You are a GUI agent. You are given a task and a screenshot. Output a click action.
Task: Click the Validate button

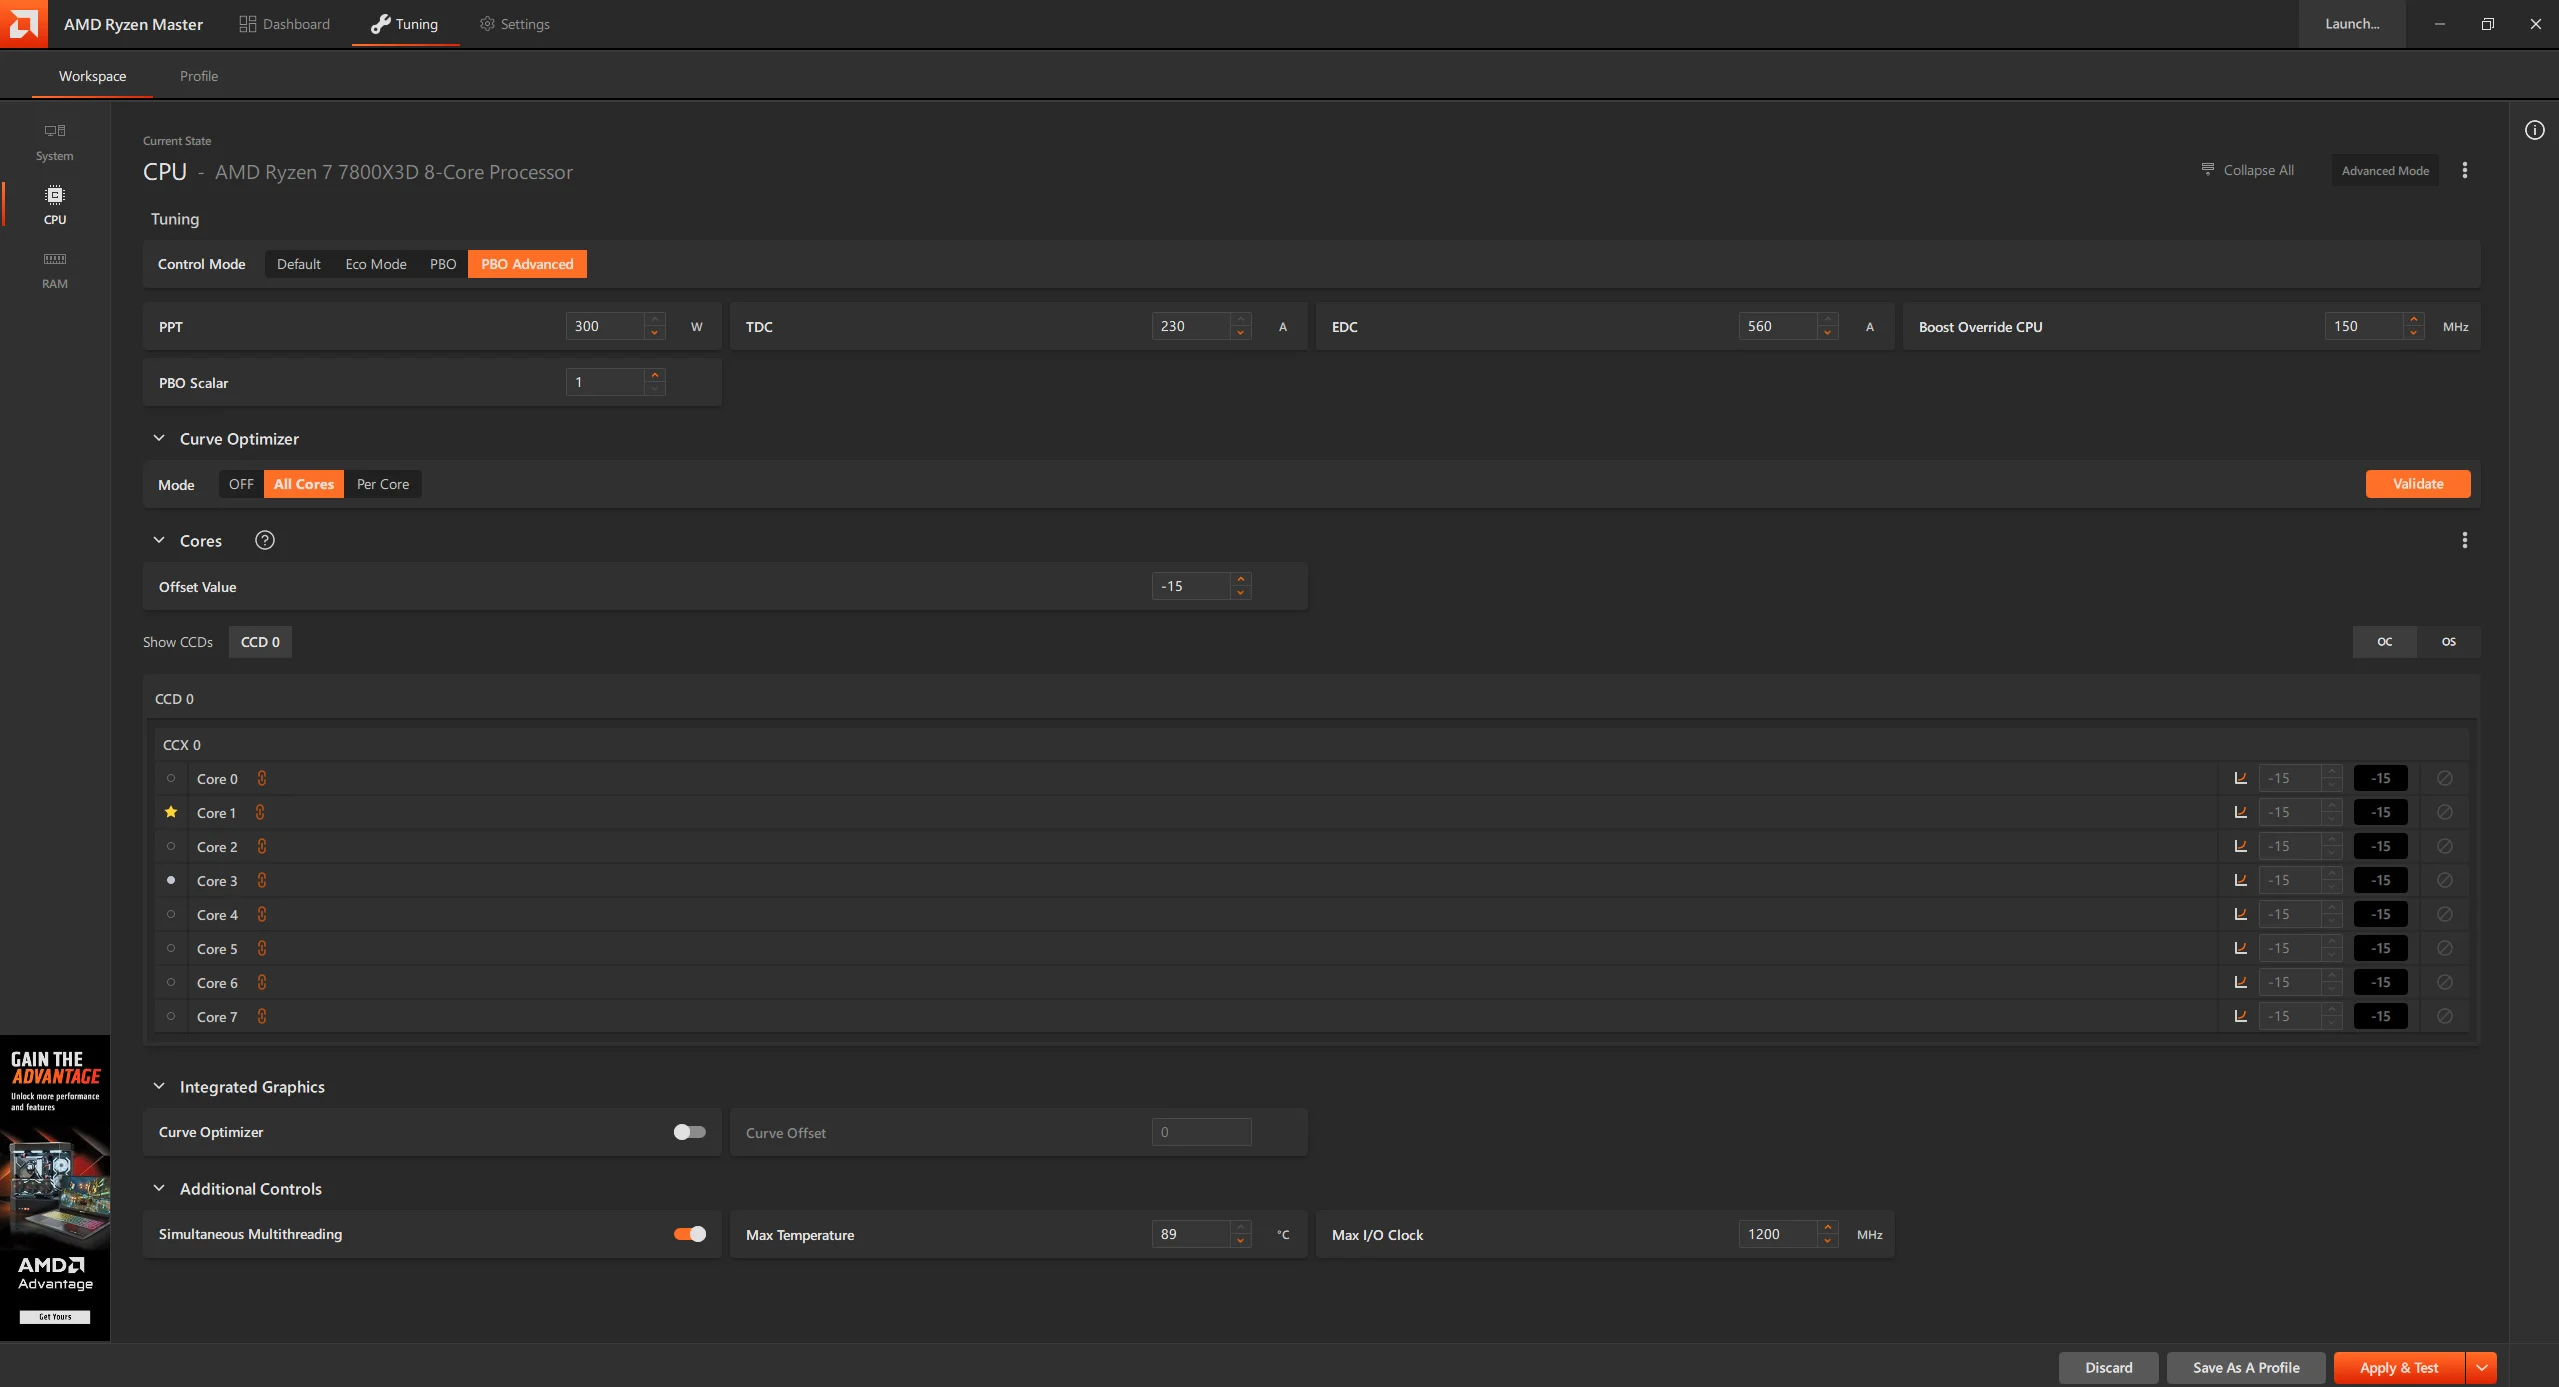2418,484
